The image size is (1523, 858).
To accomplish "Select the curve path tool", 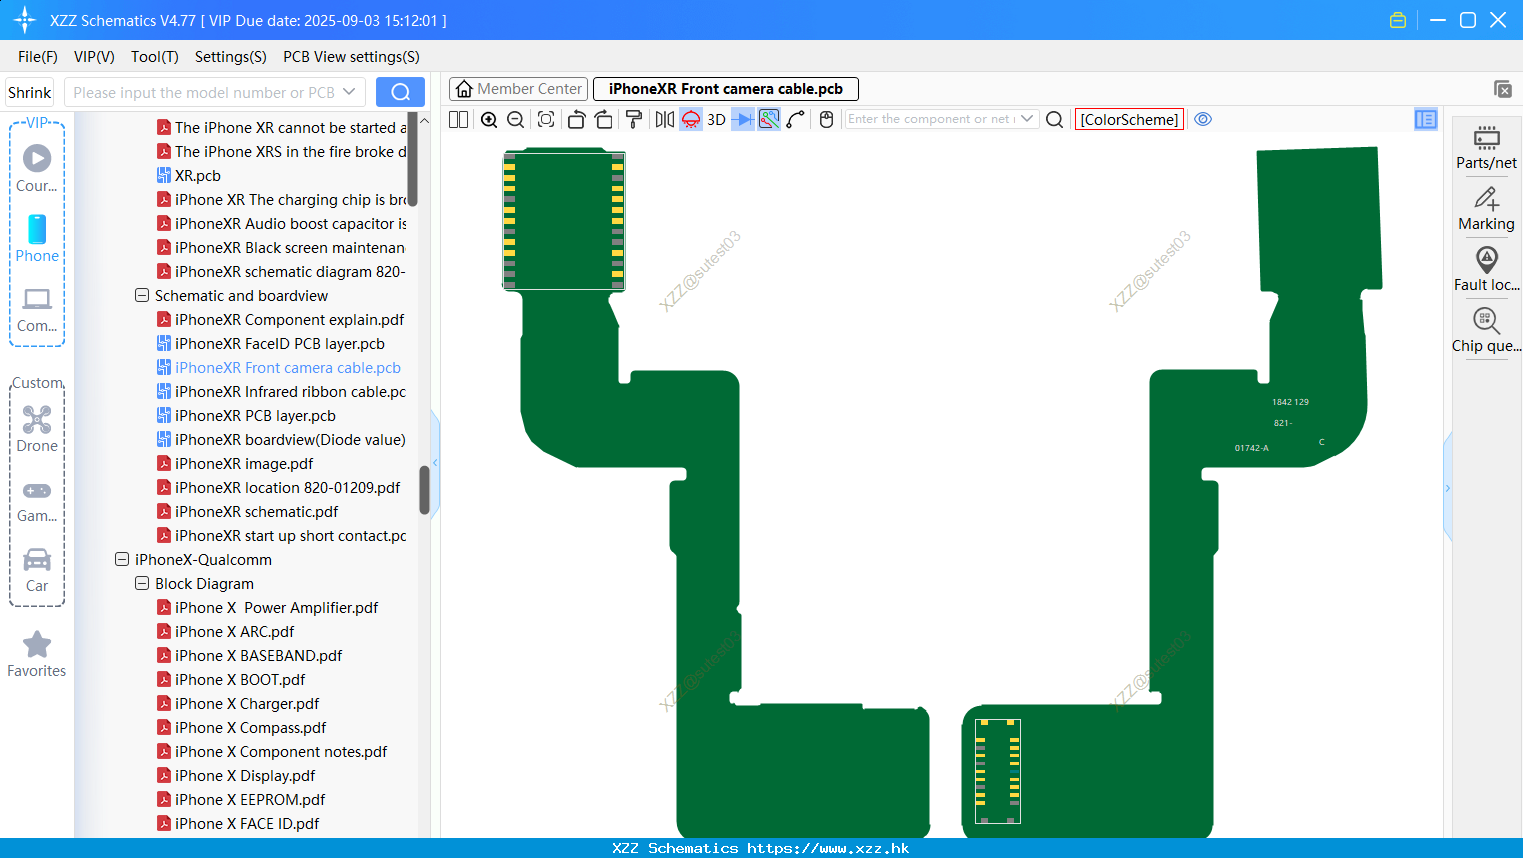I will pos(796,119).
